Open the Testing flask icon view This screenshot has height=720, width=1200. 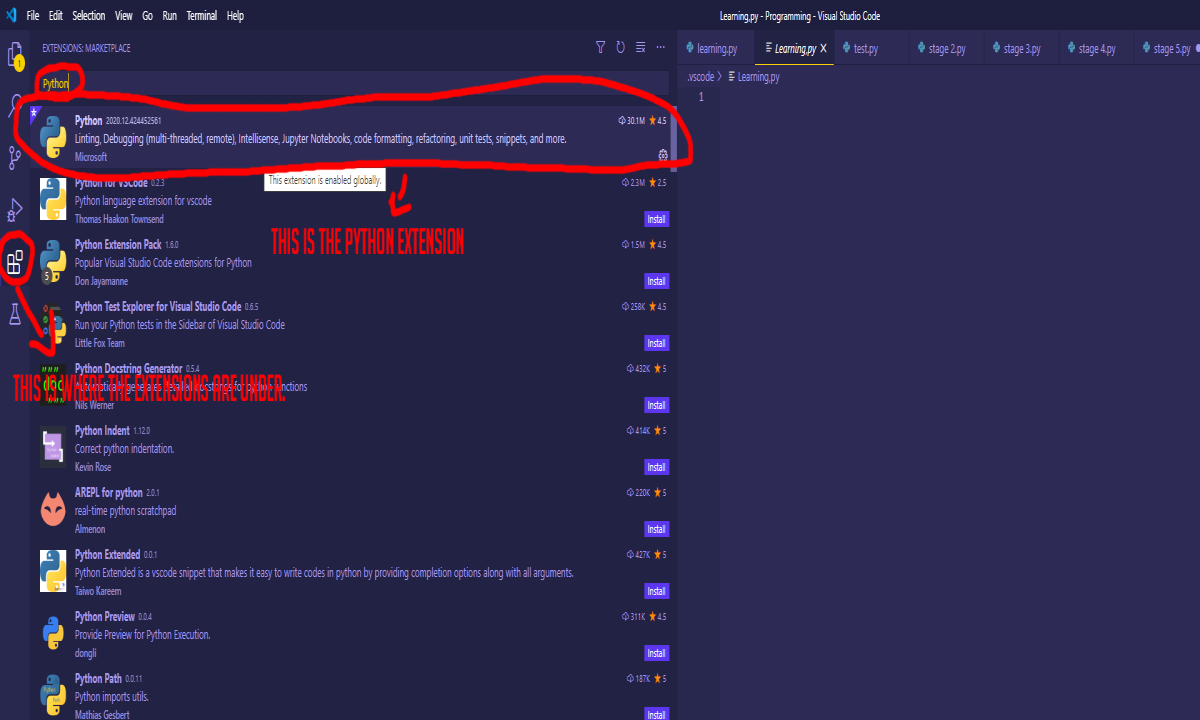pyautogui.click(x=15, y=314)
